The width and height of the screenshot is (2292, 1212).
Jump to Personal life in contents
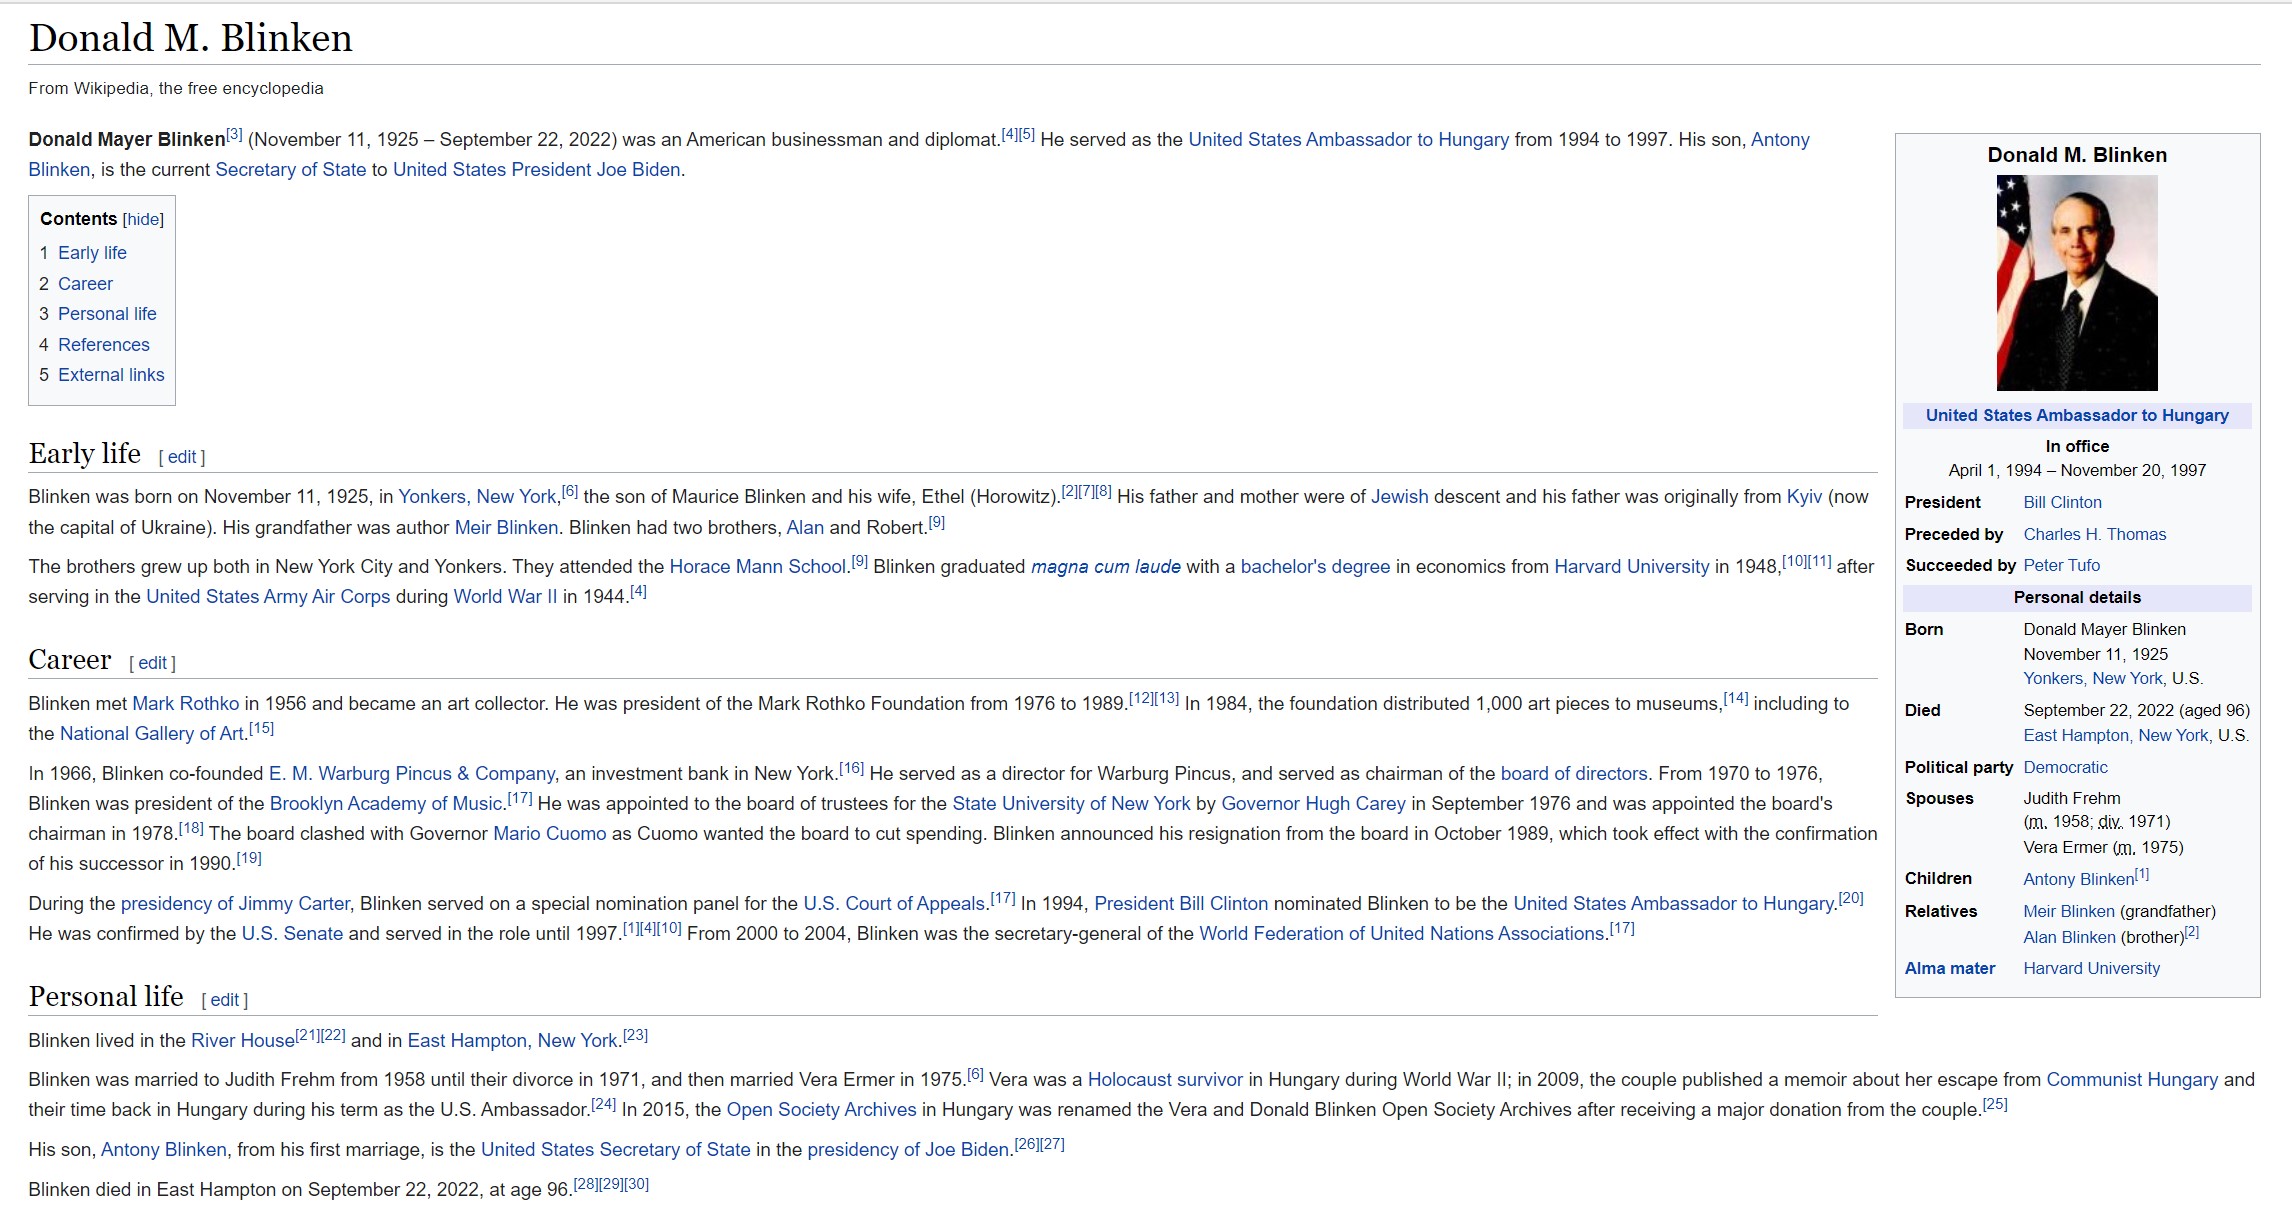tap(107, 314)
